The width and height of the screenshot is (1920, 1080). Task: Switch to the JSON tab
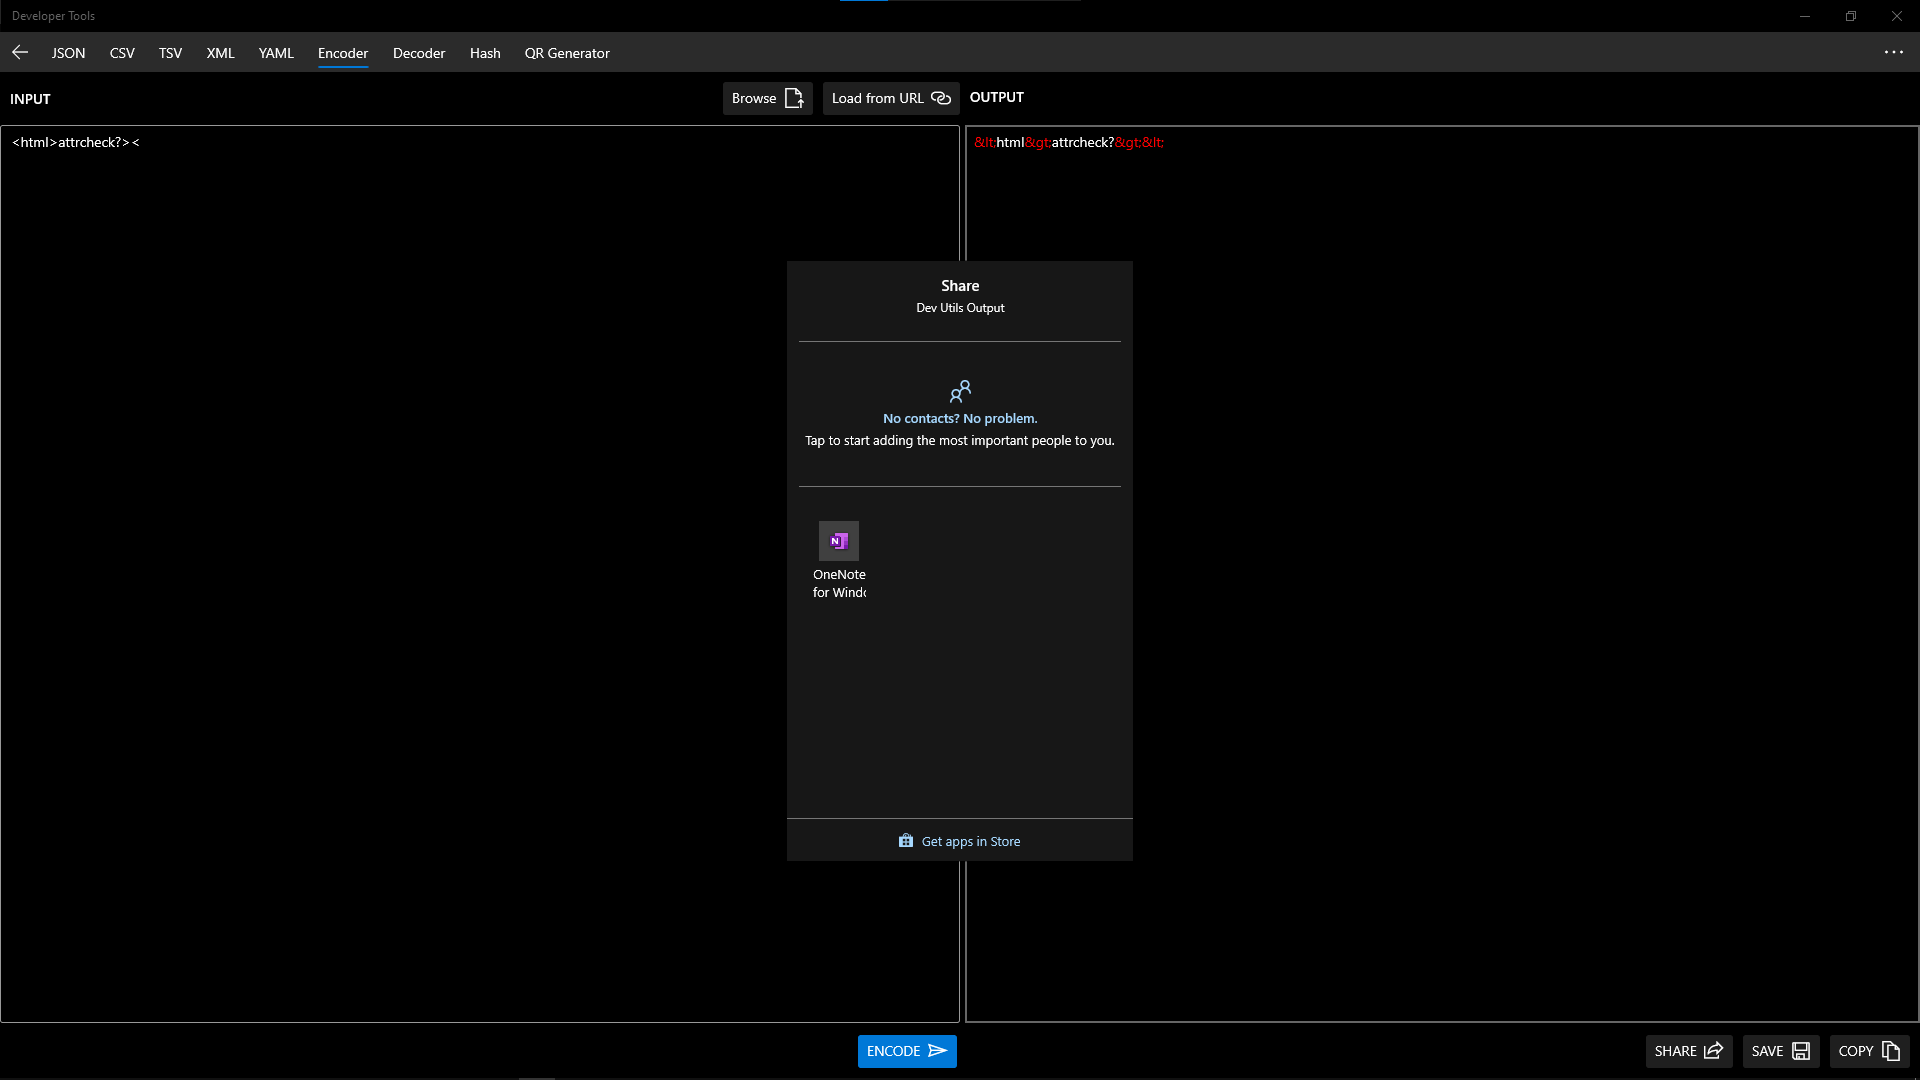pyautogui.click(x=68, y=53)
